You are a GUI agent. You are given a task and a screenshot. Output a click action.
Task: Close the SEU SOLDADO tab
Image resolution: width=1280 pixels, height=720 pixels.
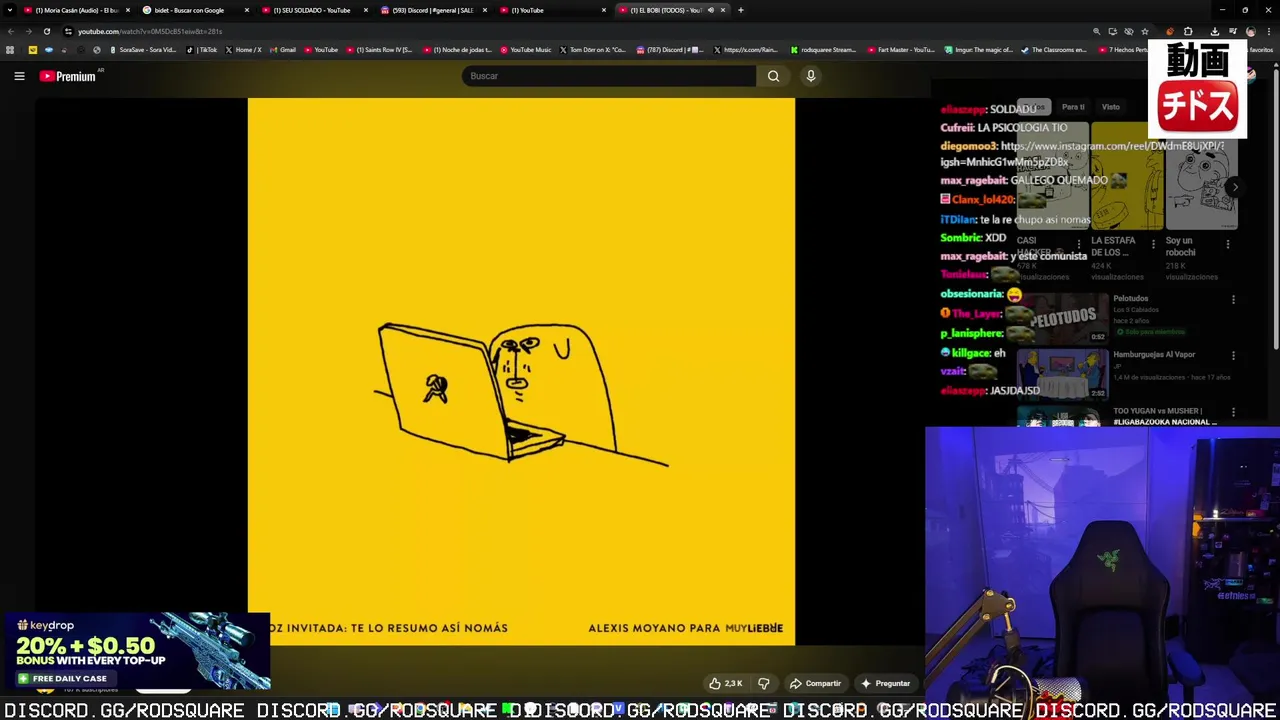click(x=366, y=10)
